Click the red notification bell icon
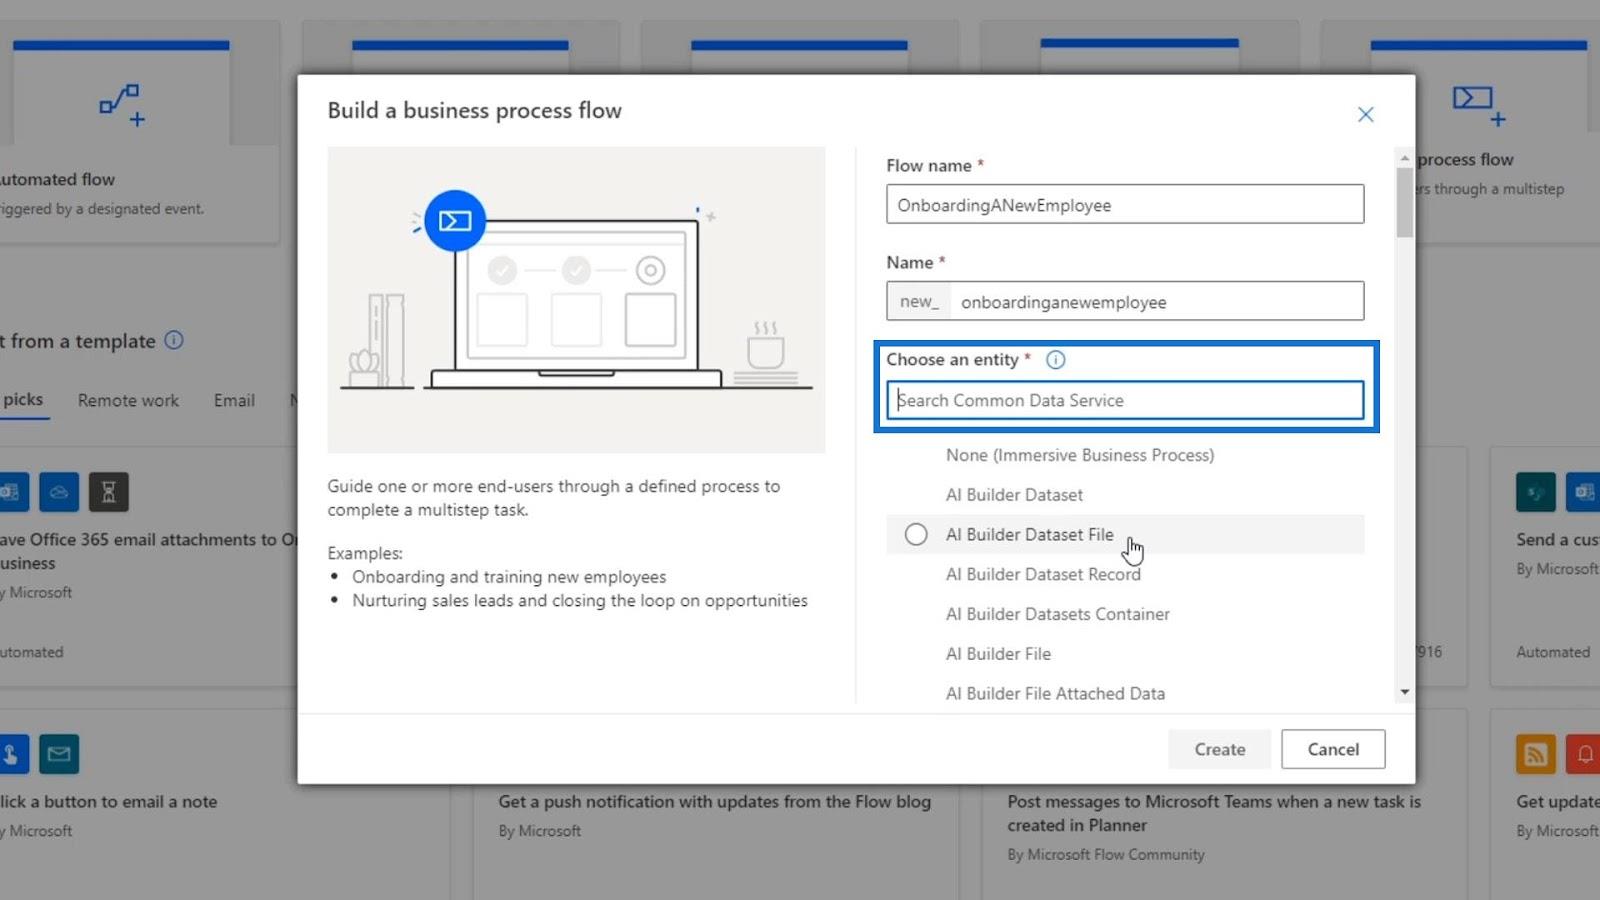Viewport: 1600px width, 900px height. [x=1584, y=754]
